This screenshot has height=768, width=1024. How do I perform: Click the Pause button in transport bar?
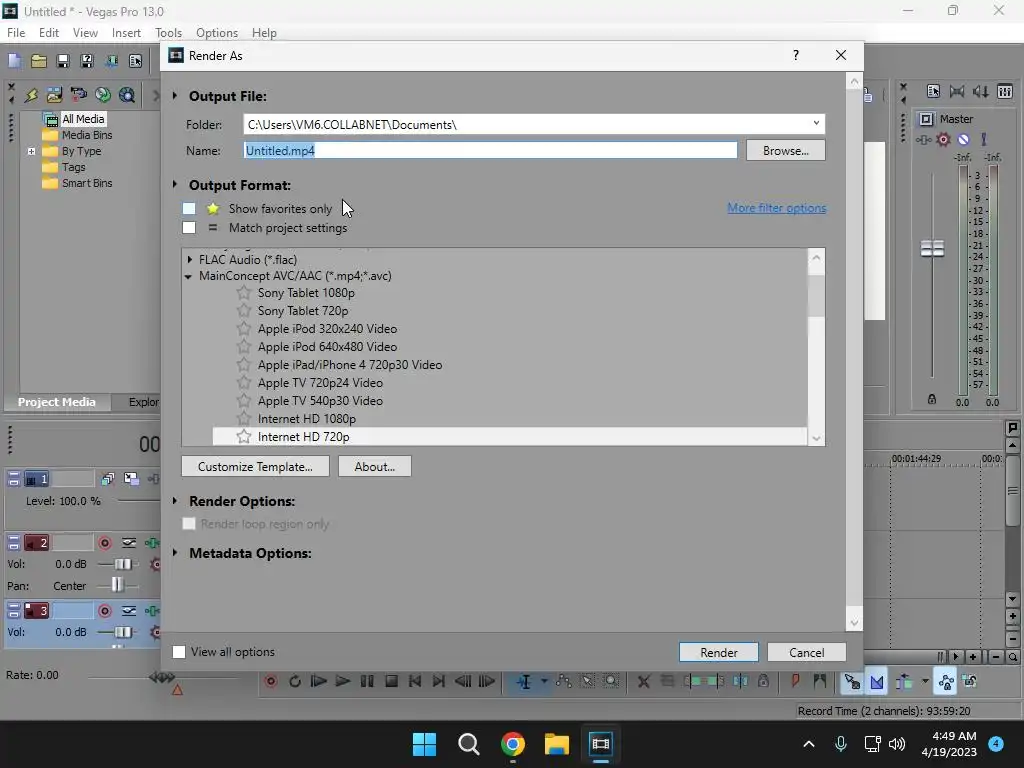[367, 681]
